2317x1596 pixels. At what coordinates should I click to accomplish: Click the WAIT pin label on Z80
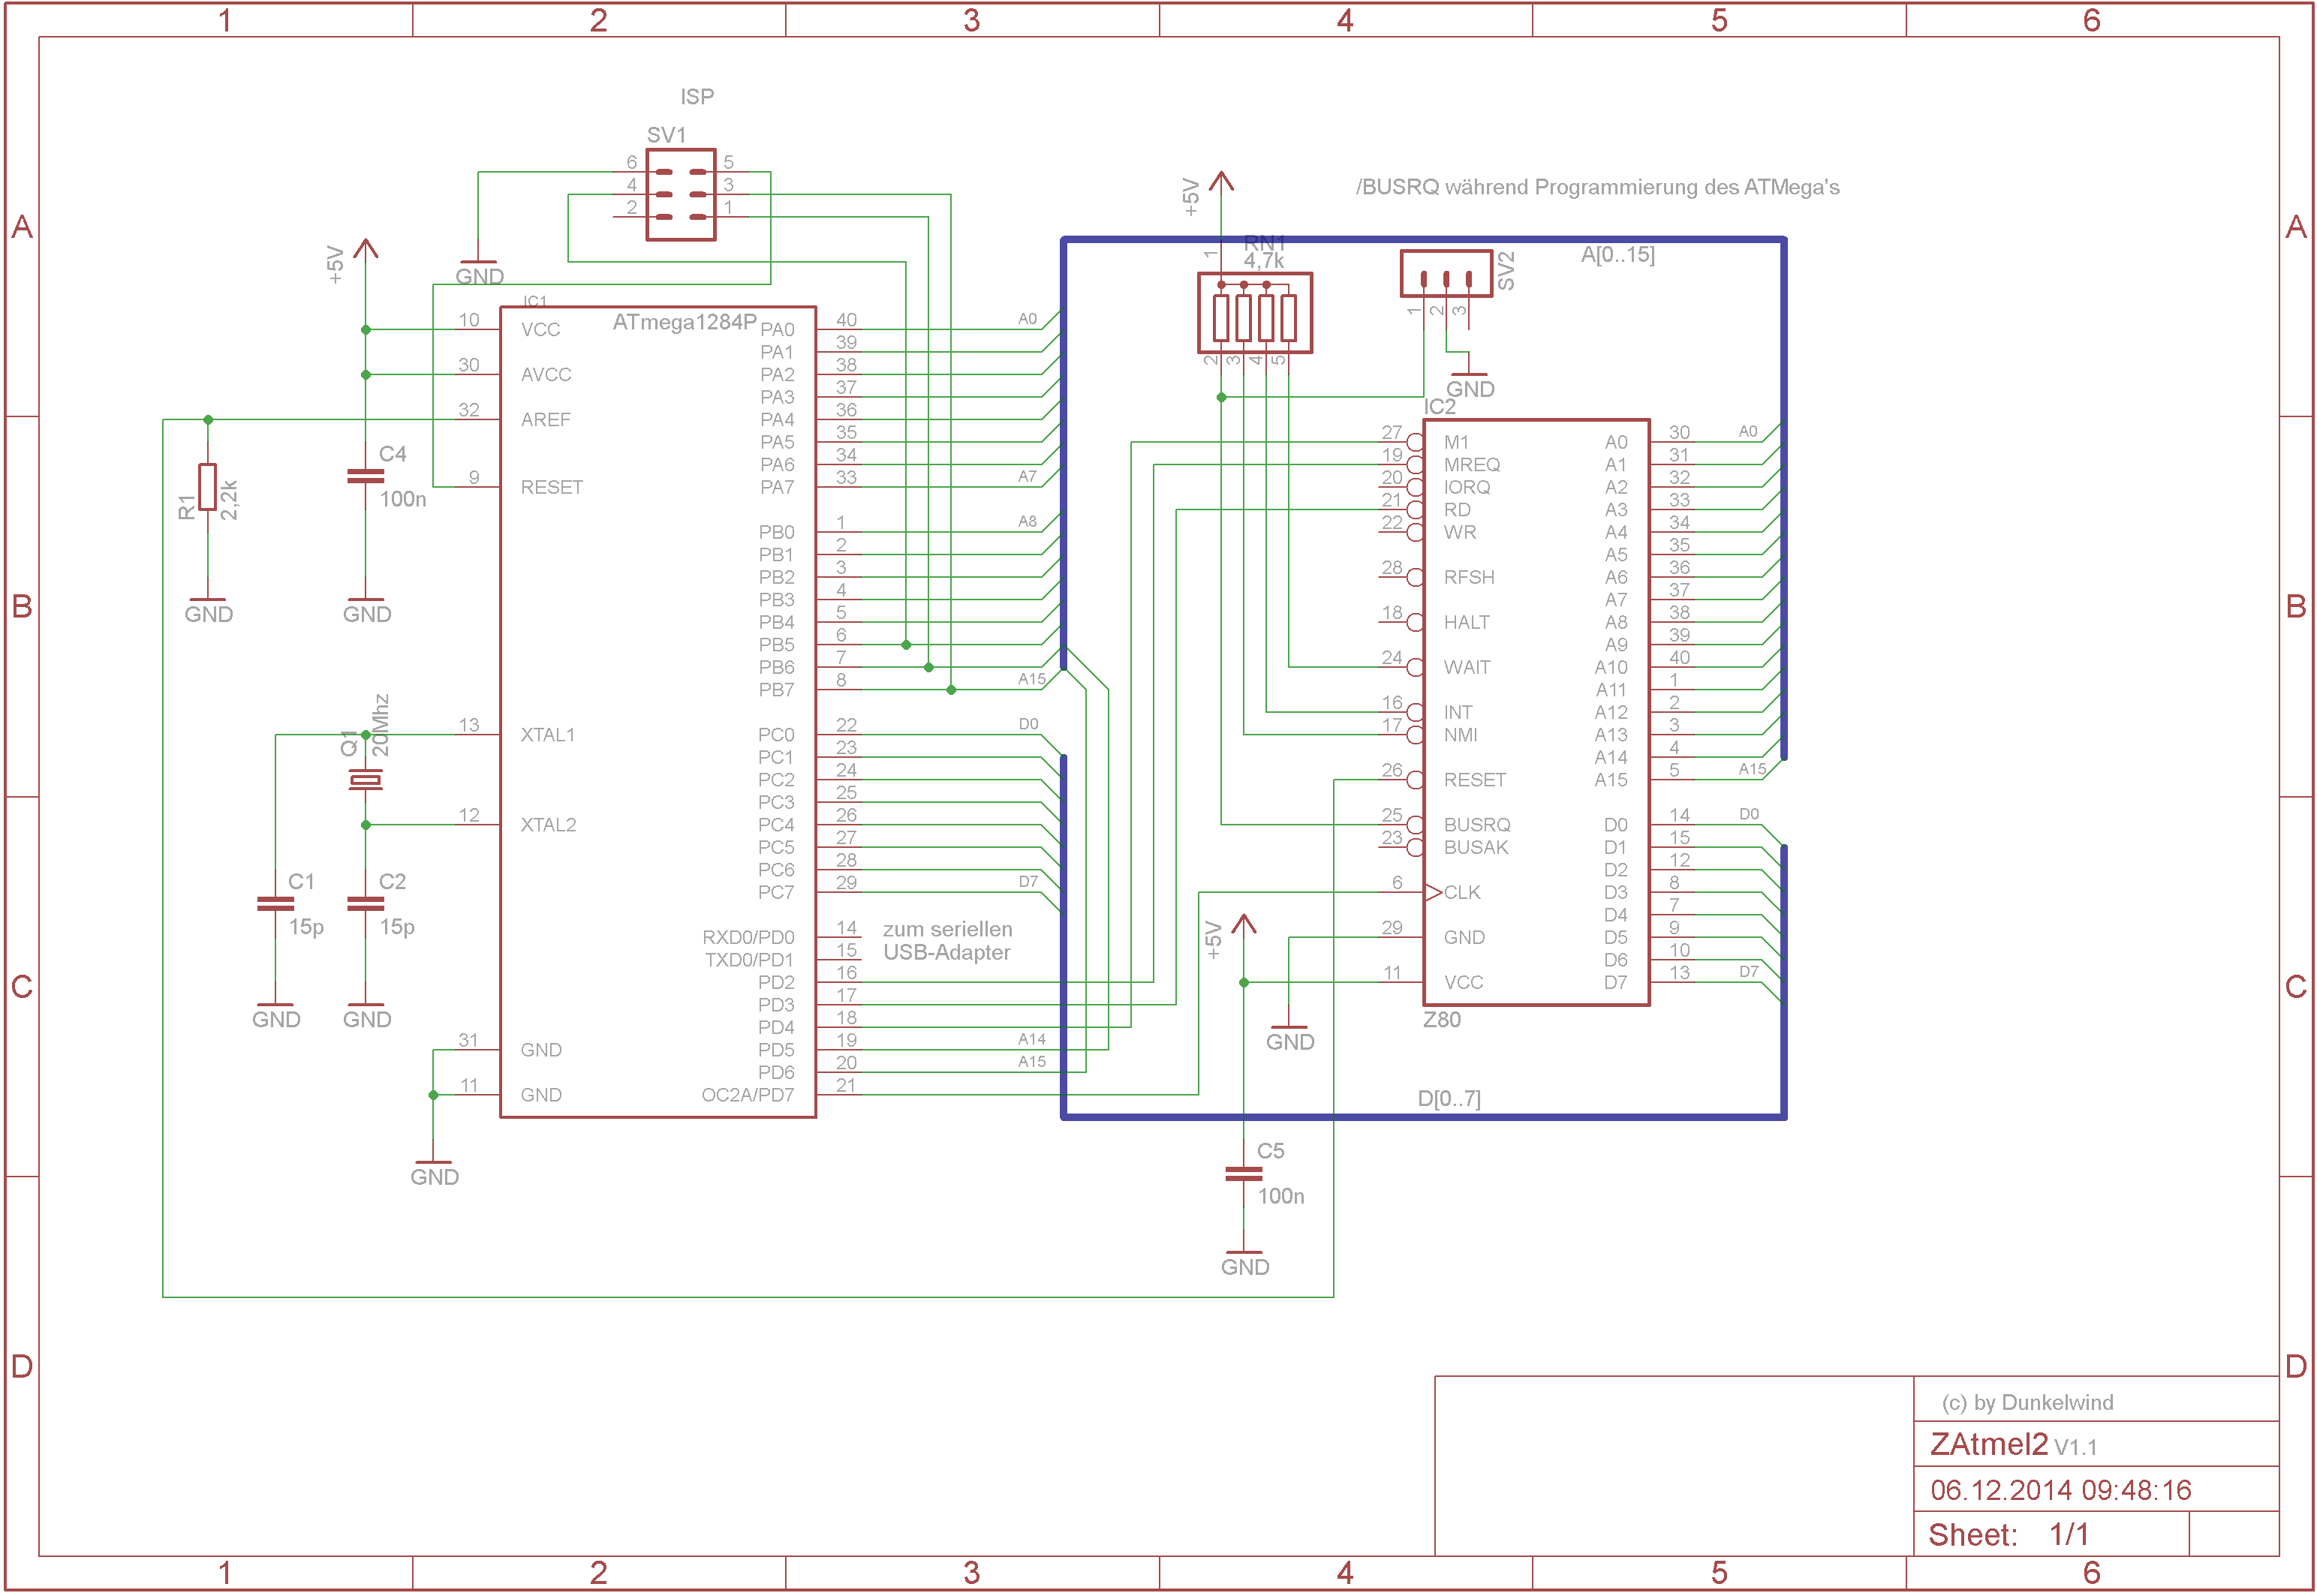coord(1466,667)
